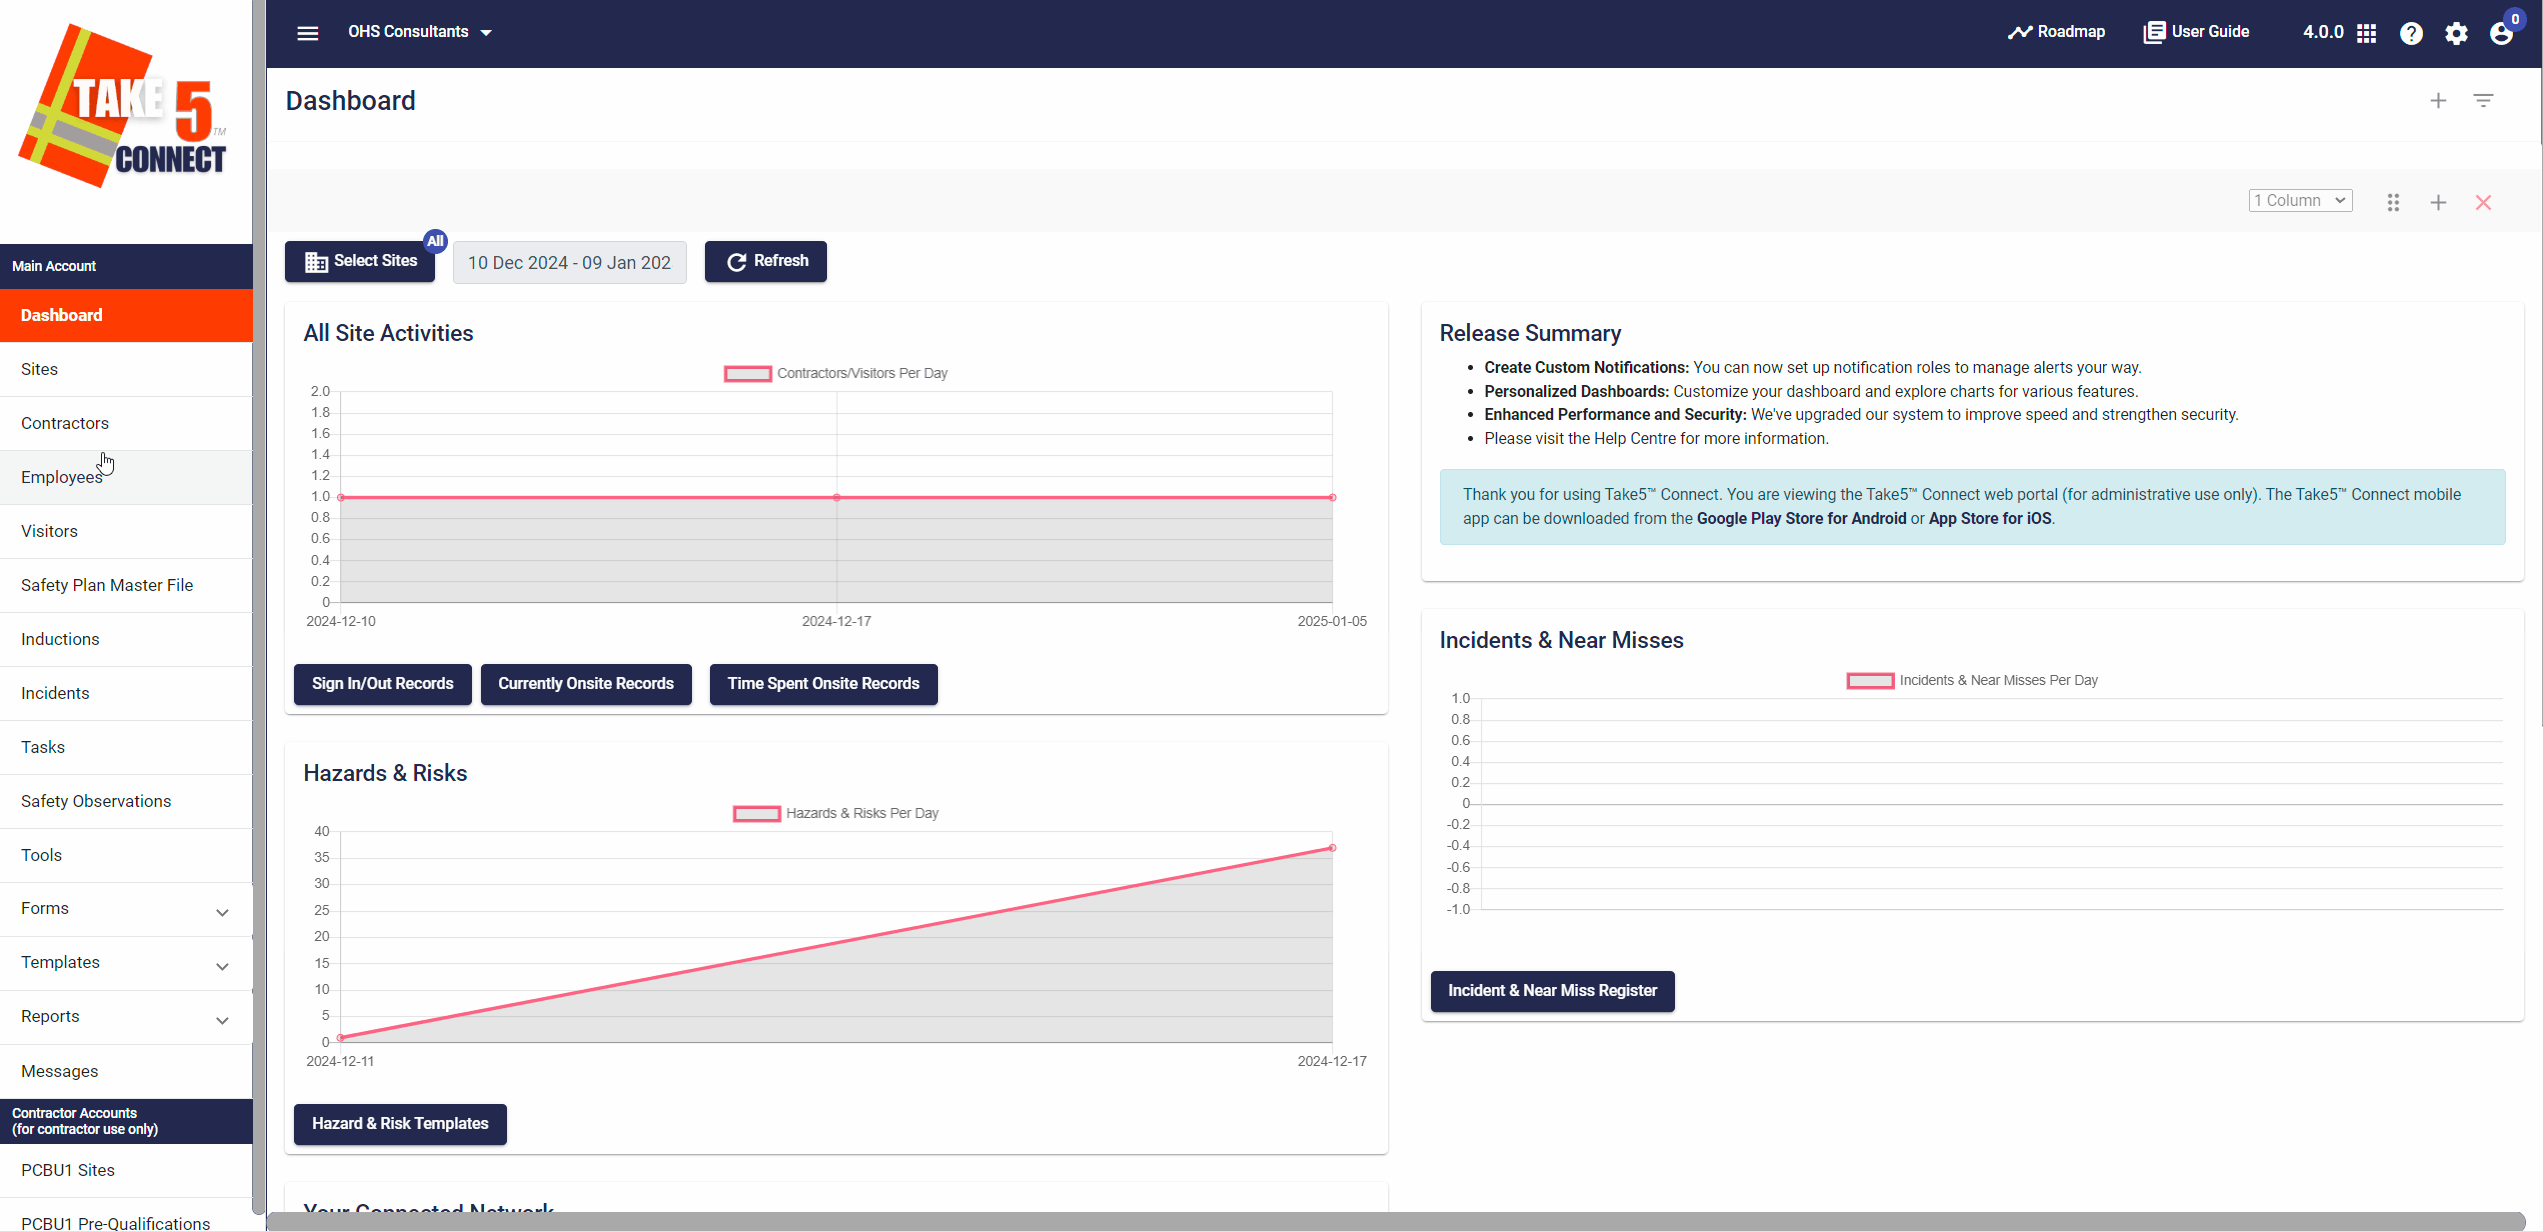Screen dimensions: 2543x1232
Task: Click the plus icon in the column row
Action: click(2438, 202)
